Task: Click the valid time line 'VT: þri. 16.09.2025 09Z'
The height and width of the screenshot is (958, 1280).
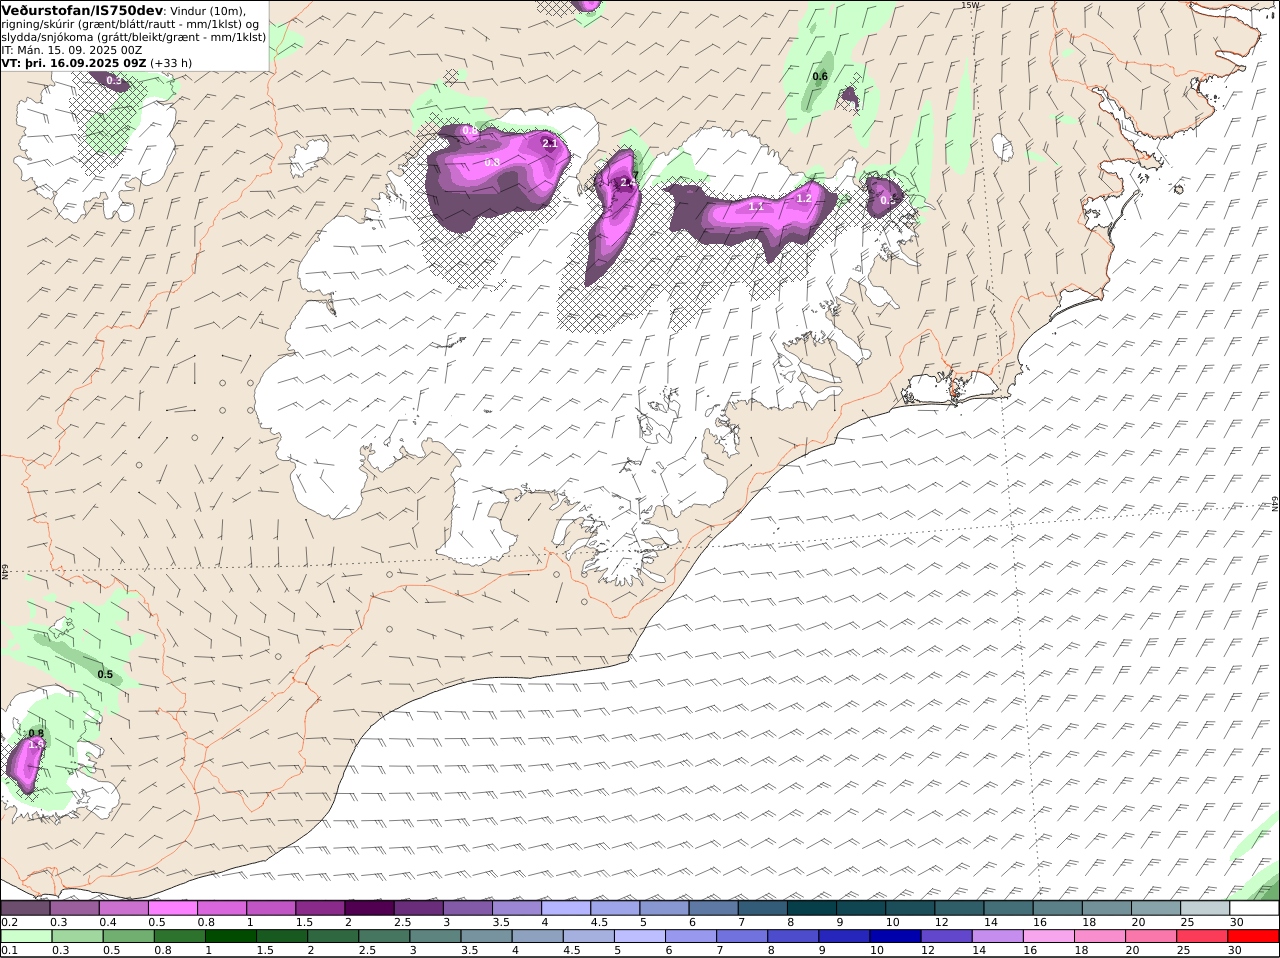Action: [74, 63]
